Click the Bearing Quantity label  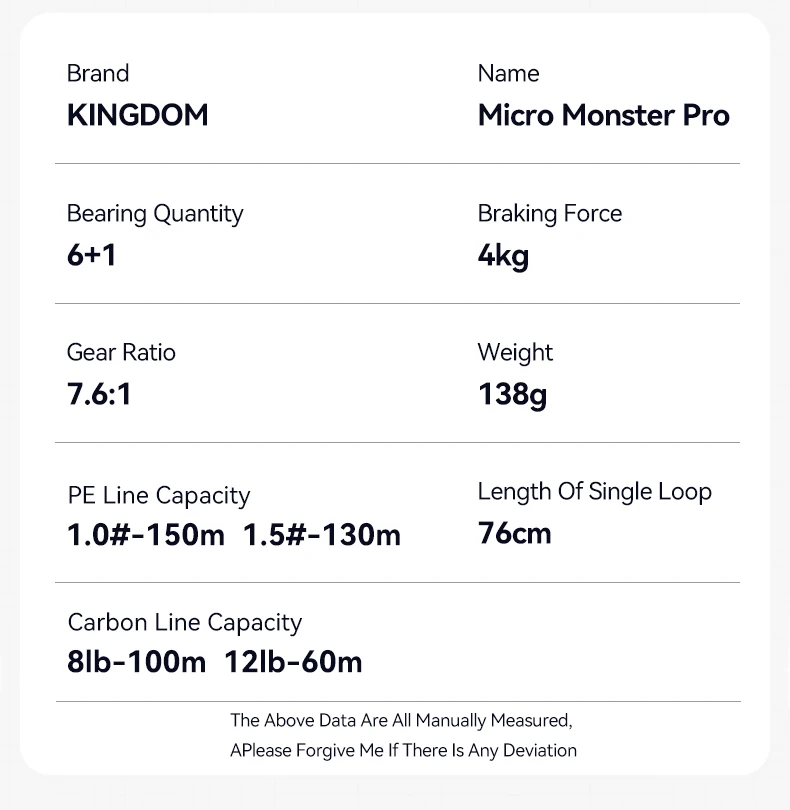coord(155,214)
